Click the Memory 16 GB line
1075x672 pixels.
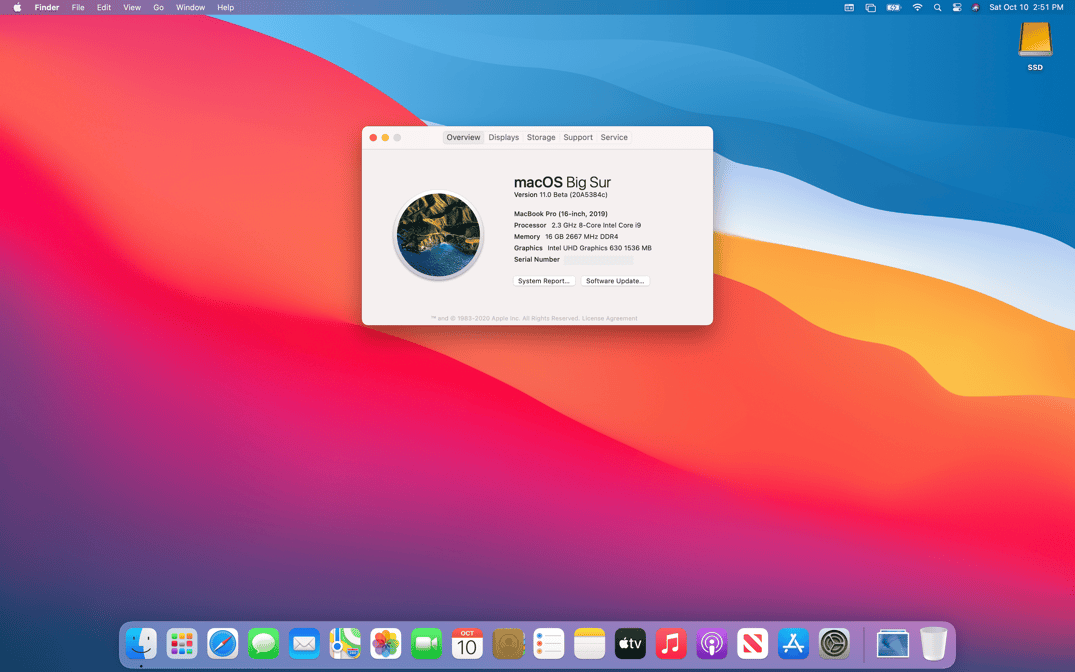[x=566, y=237]
